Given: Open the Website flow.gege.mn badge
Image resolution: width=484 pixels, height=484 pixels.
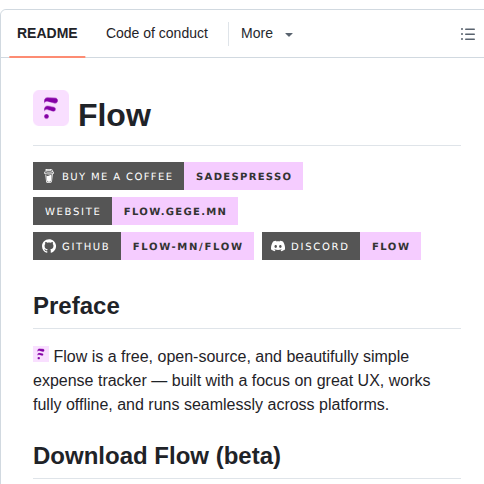Looking at the screenshot, I should point(135,211).
